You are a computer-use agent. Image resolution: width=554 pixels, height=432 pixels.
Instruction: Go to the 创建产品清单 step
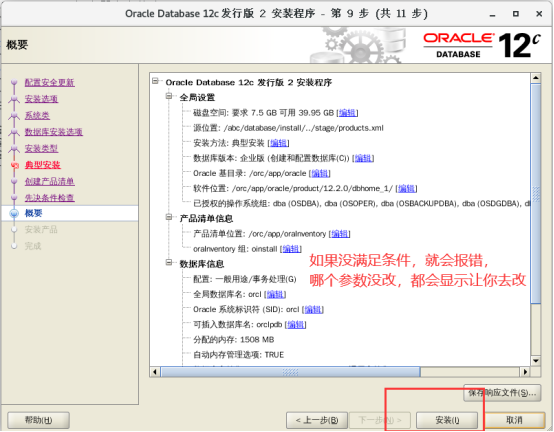tap(49, 182)
